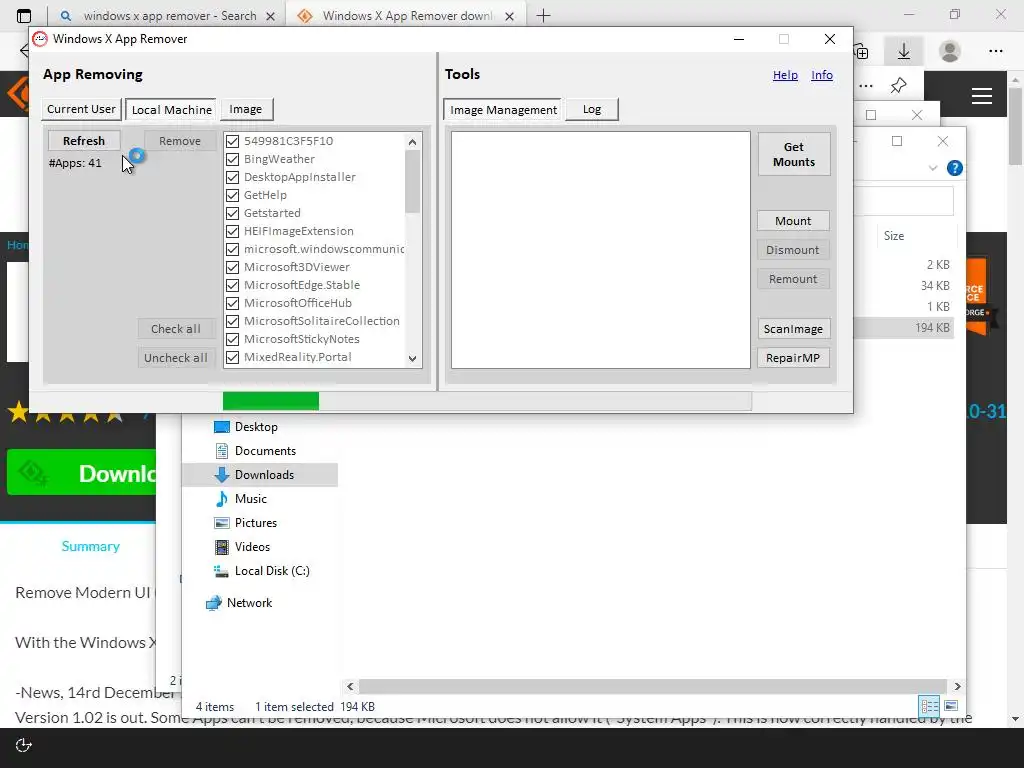This screenshot has width=1024, height=768.
Task: Open the Summary tab on the web page
Action: [91, 546]
